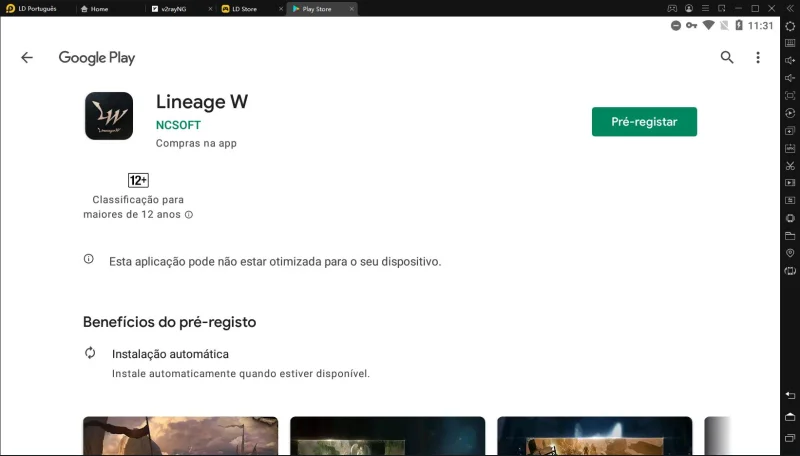800x456 pixels.
Task: Collapse the right sidebar with double chevron
Action: 790,8
